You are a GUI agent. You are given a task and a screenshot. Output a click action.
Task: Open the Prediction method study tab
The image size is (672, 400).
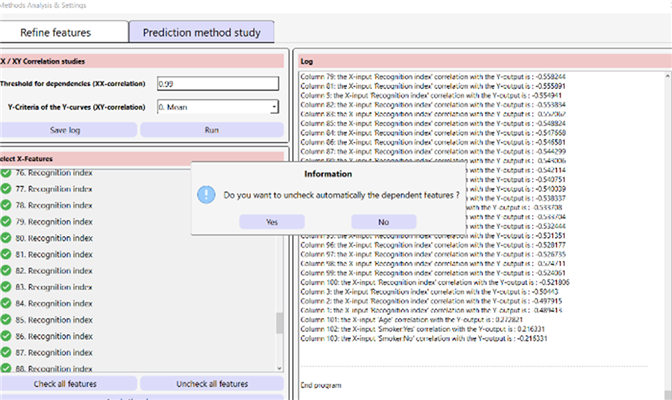pyautogui.click(x=201, y=32)
